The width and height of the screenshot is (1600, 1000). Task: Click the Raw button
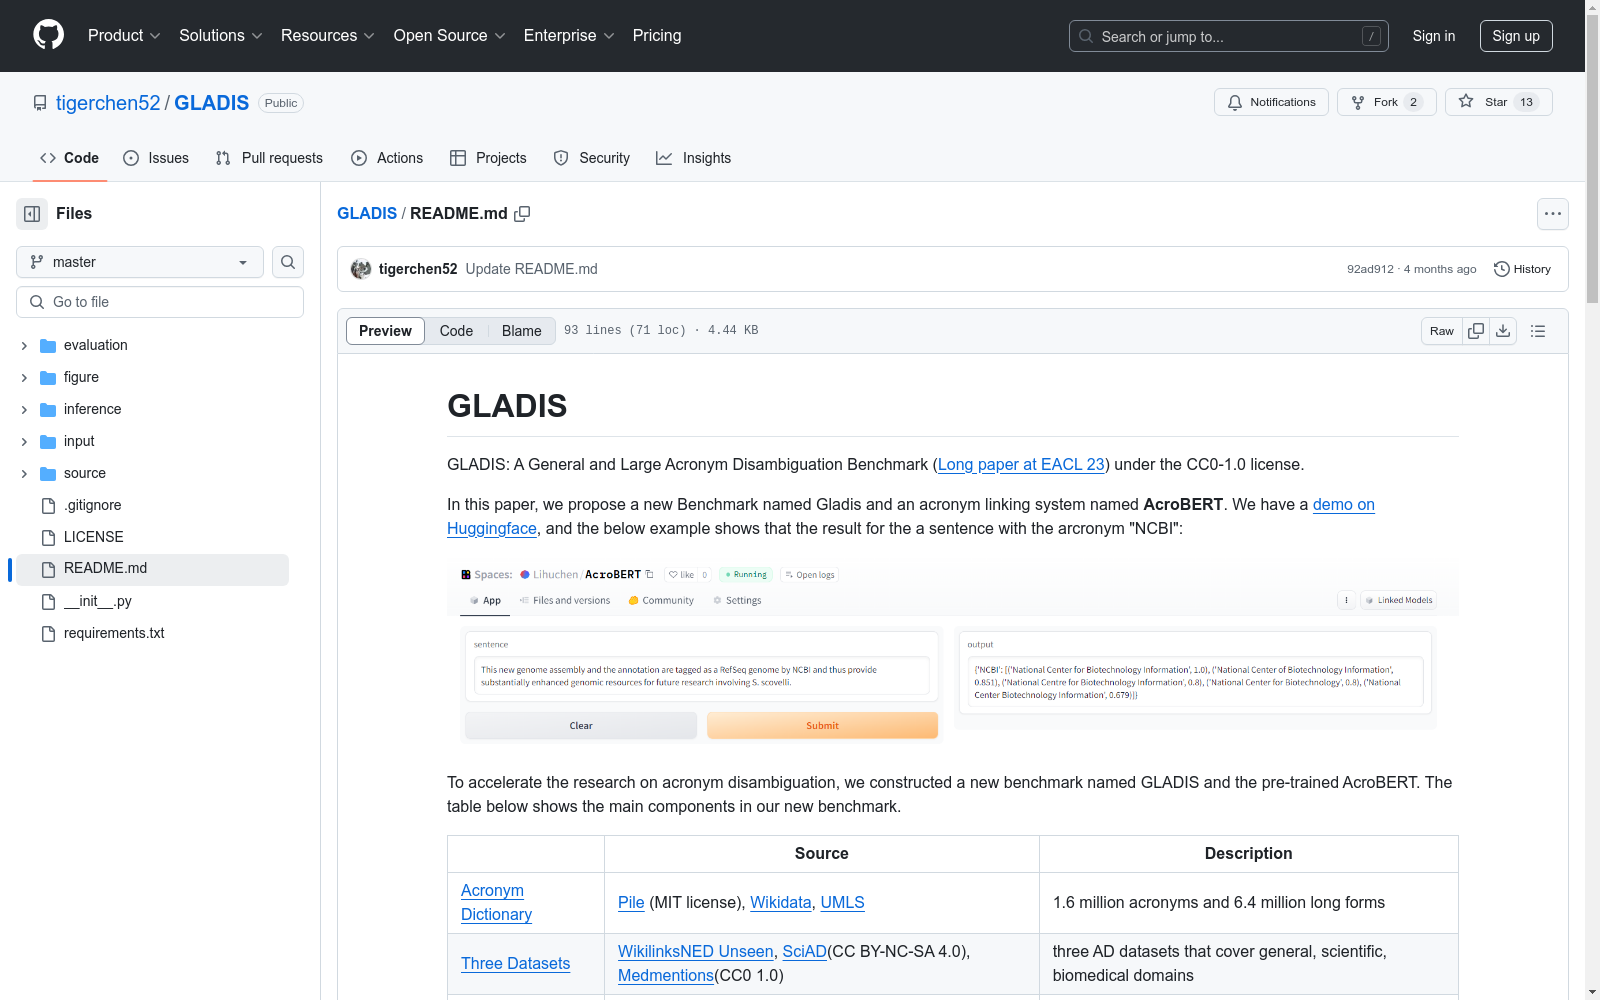coord(1442,331)
